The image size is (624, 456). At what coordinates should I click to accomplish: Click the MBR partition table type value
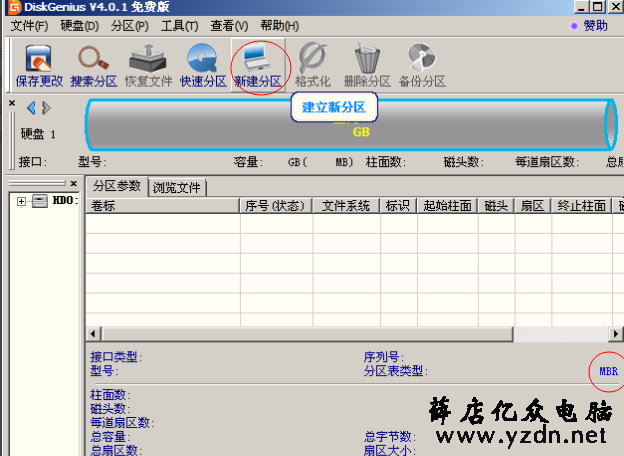point(608,371)
